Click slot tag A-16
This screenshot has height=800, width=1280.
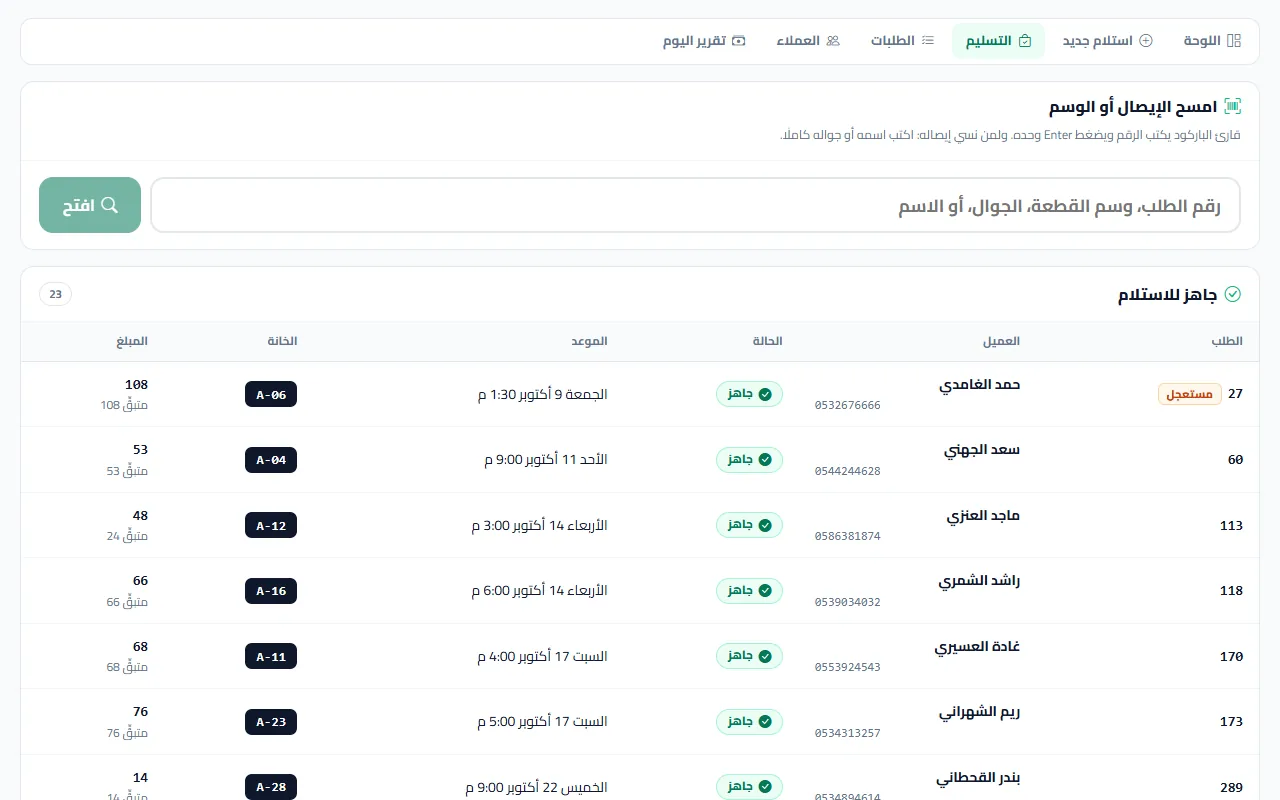point(271,591)
